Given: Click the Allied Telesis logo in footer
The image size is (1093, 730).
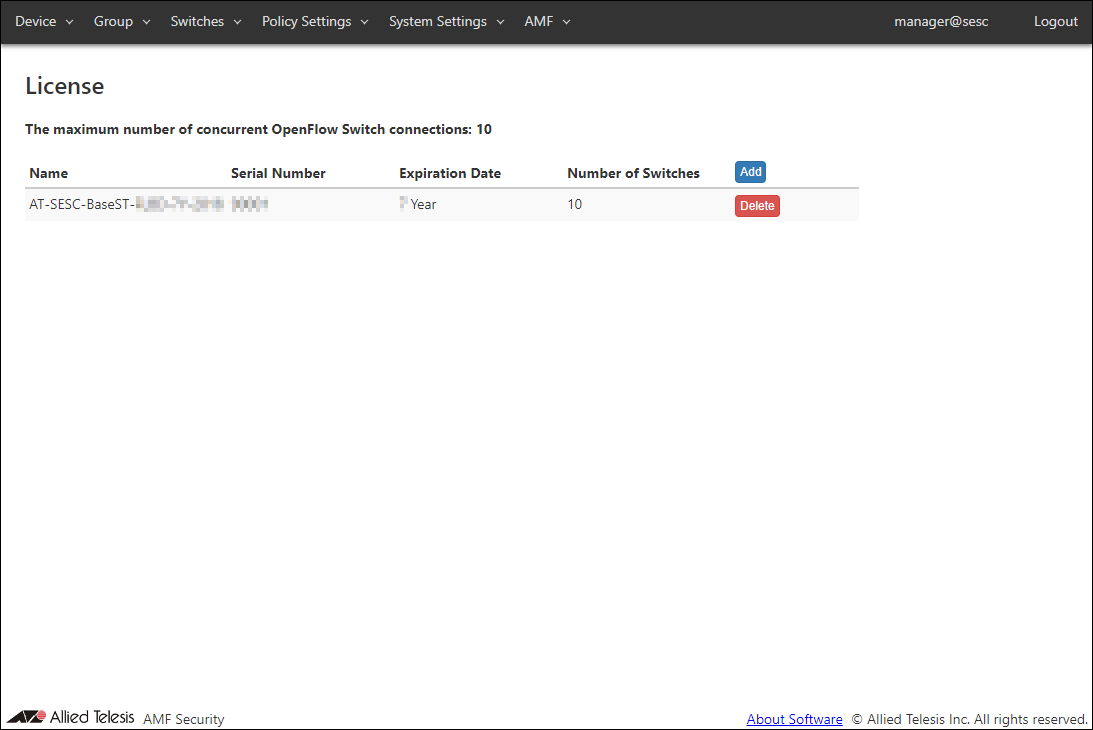Looking at the screenshot, I should [70, 717].
